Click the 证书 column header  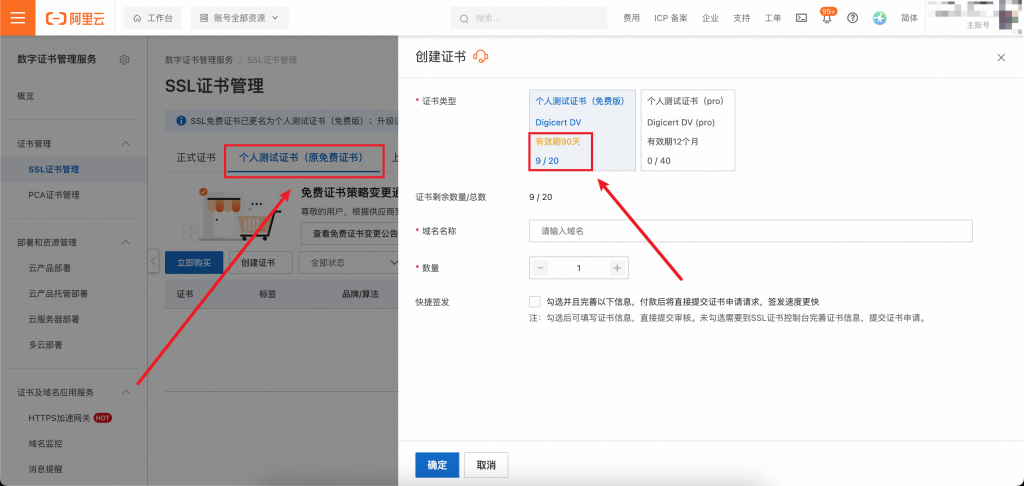185,294
